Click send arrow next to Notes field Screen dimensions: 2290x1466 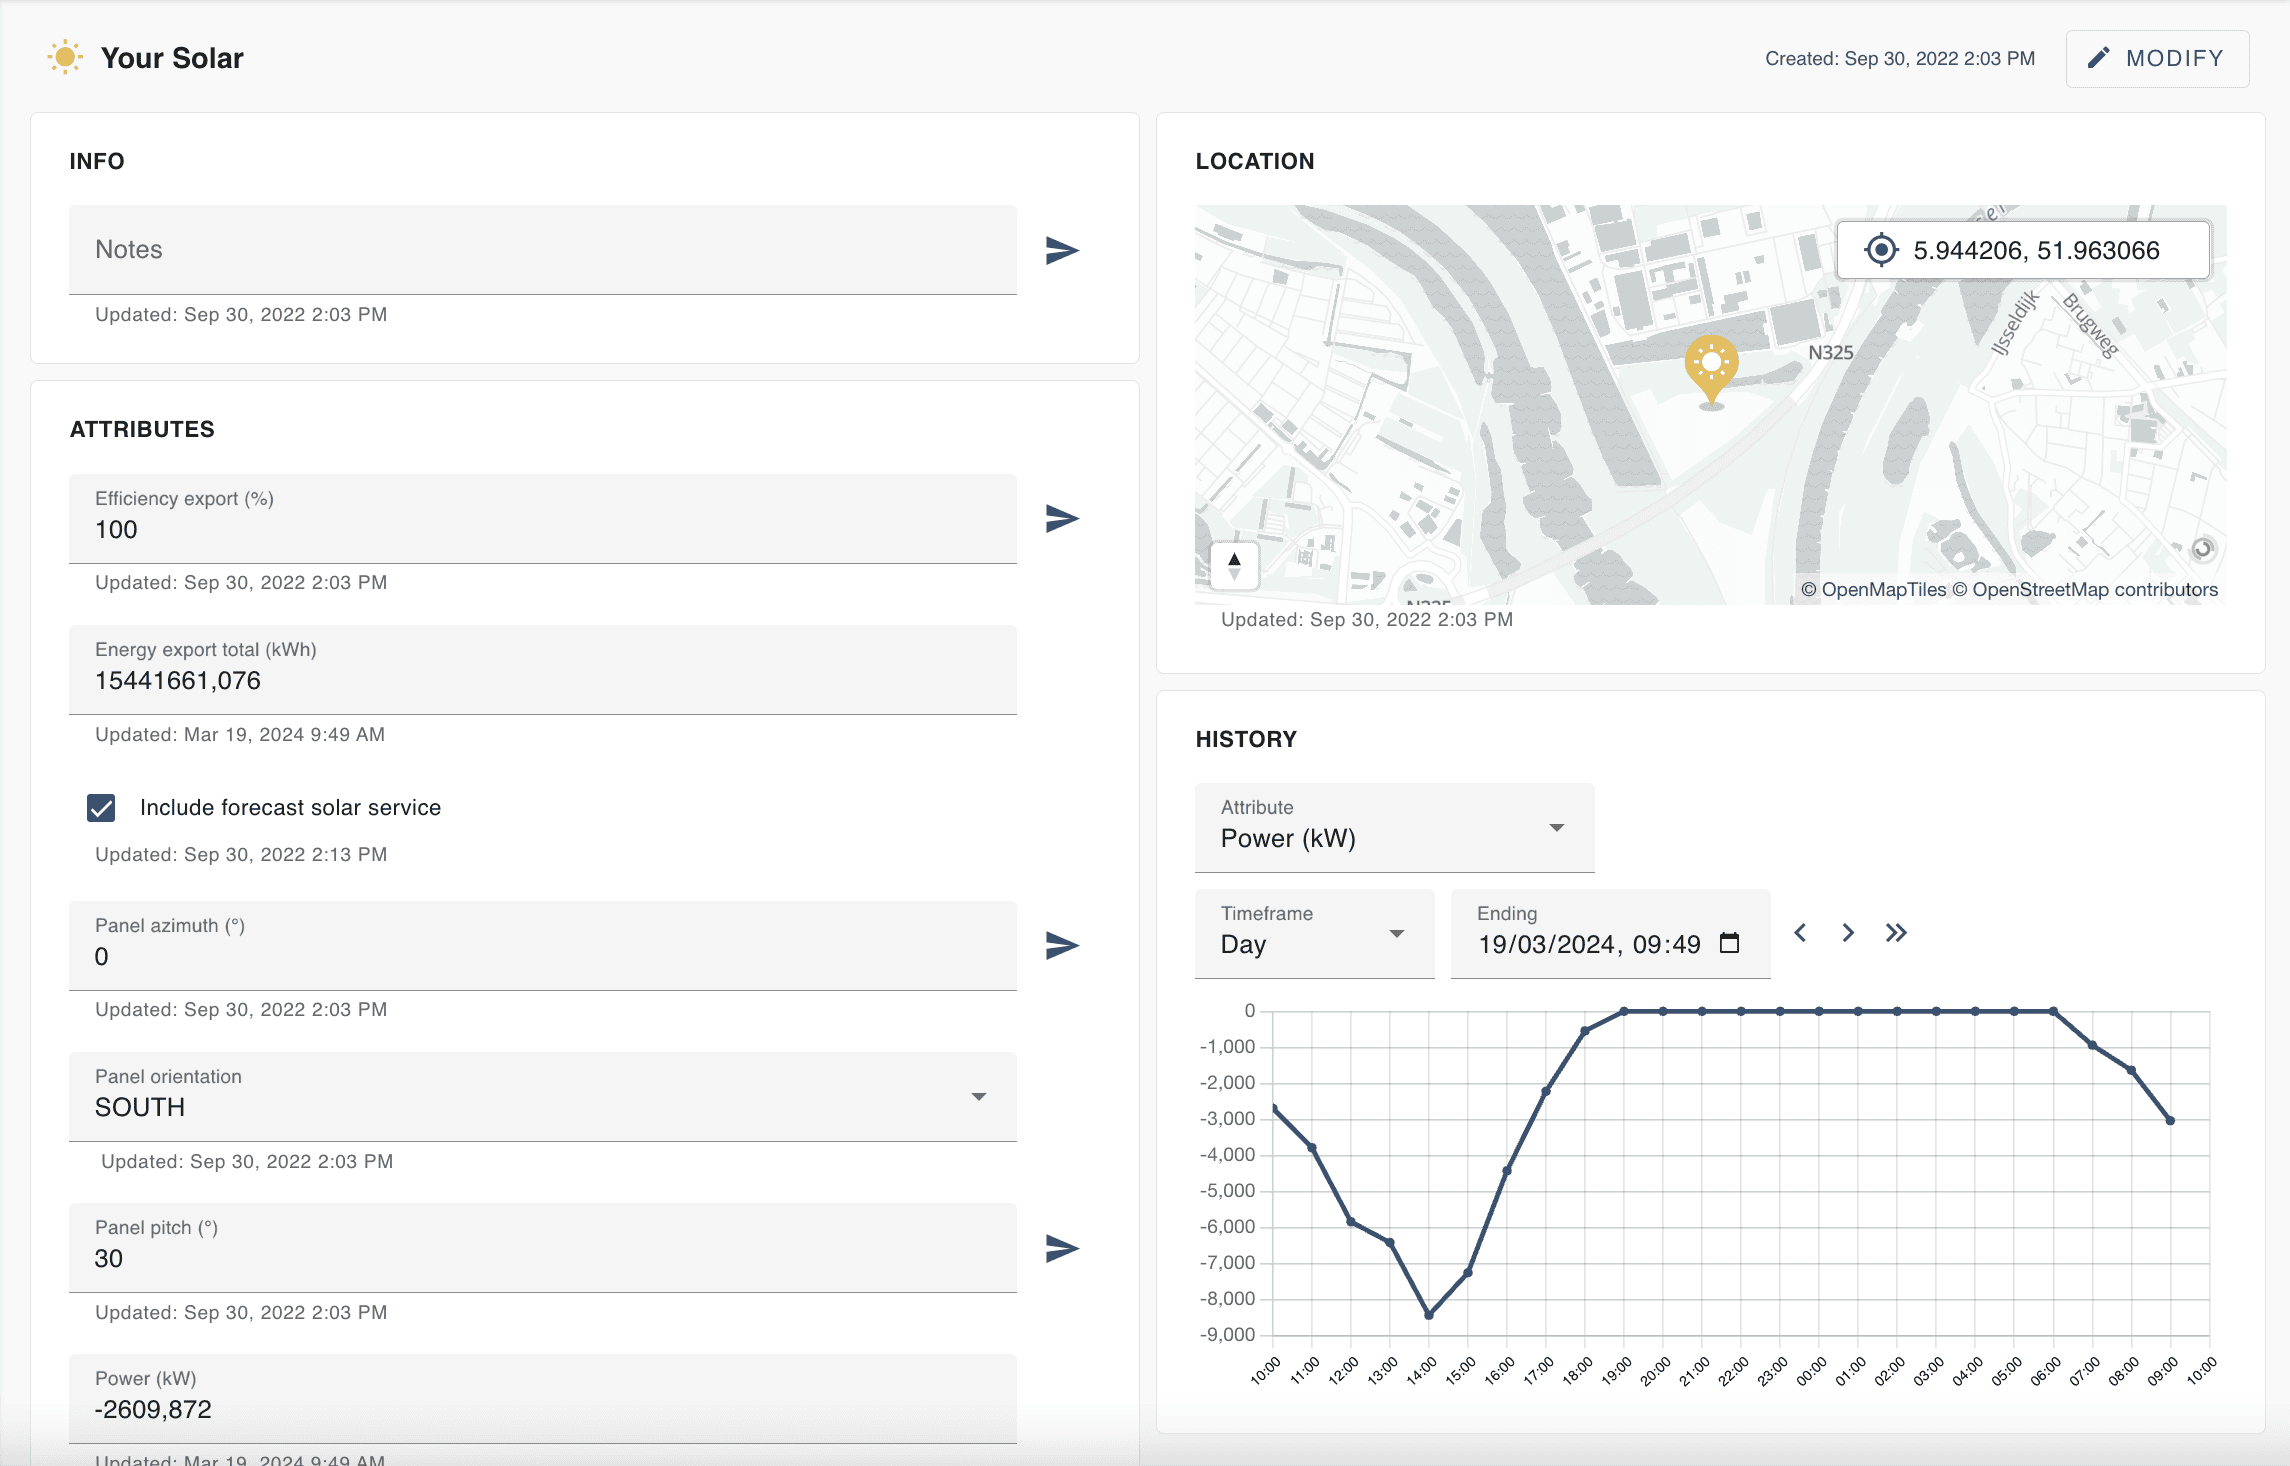[x=1061, y=250]
